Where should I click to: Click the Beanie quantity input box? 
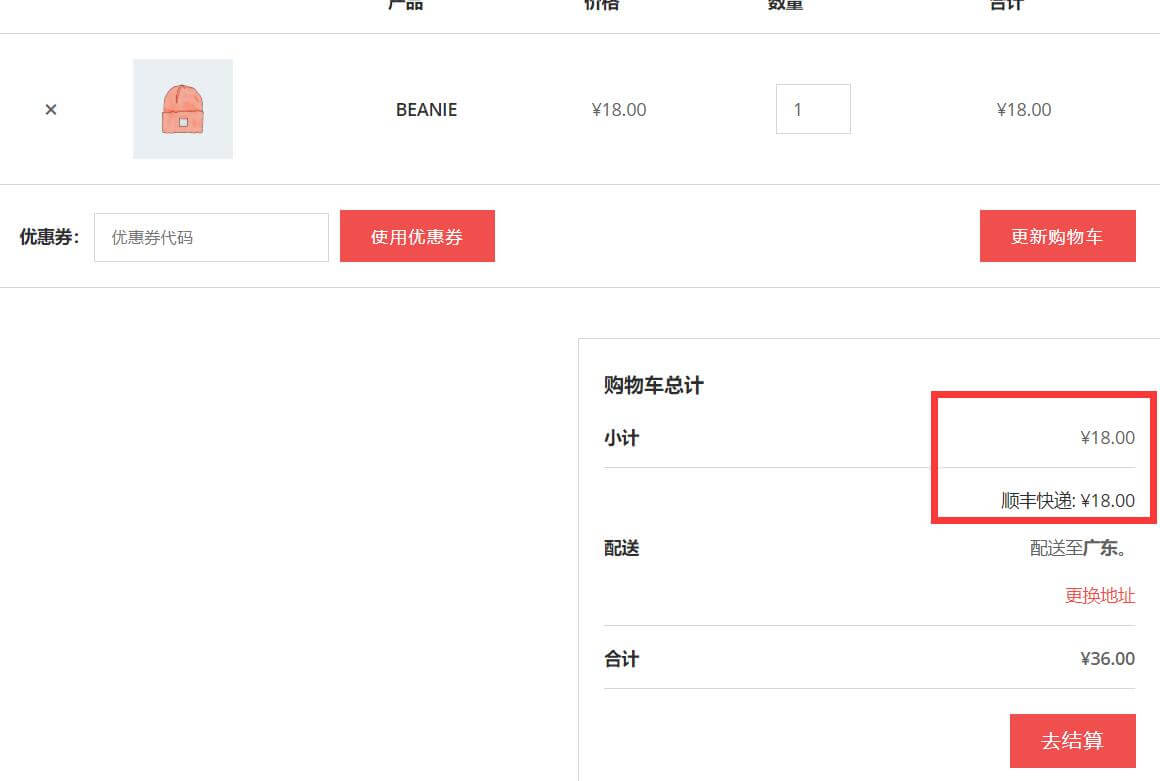(812, 110)
